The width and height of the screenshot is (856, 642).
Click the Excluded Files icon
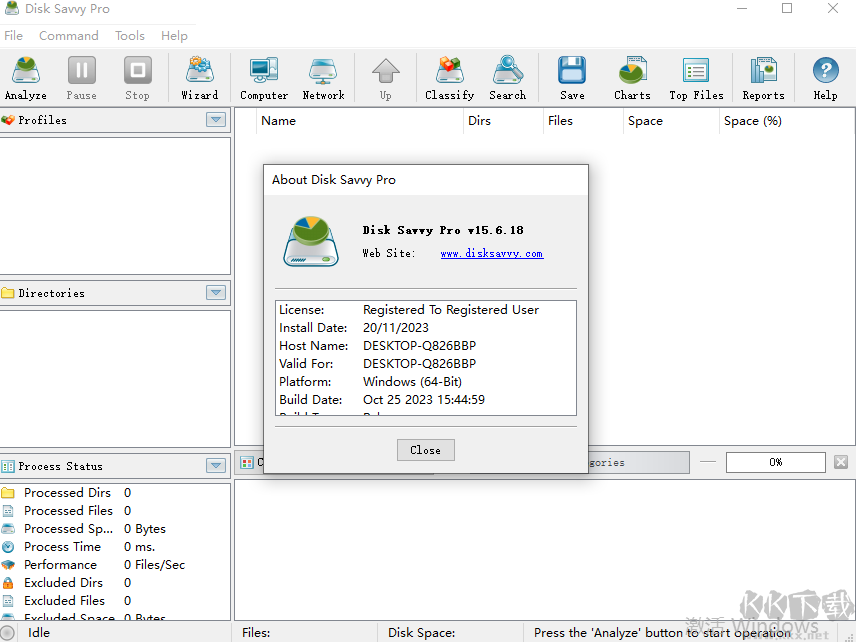tap(8, 601)
